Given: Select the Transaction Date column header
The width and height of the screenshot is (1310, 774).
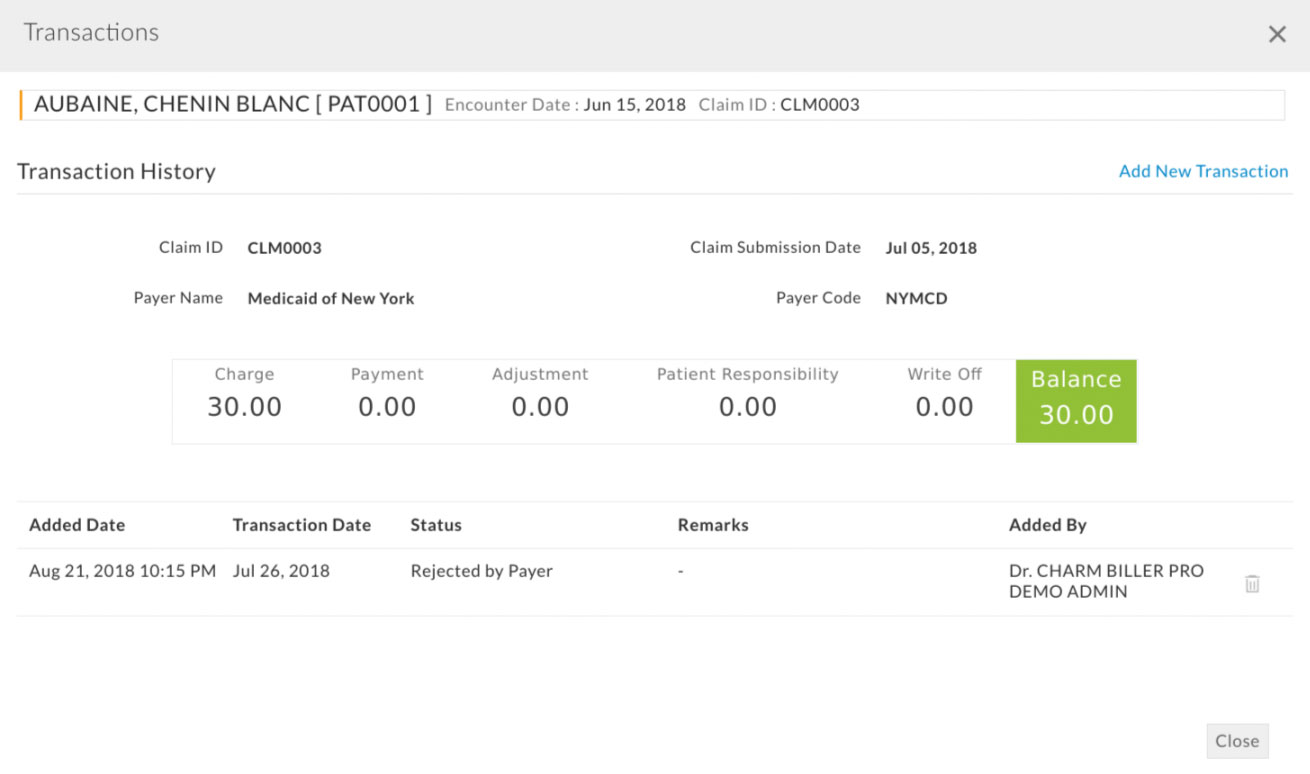Looking at the screenshot, I should pyautogui.click(x=302, y=525).
